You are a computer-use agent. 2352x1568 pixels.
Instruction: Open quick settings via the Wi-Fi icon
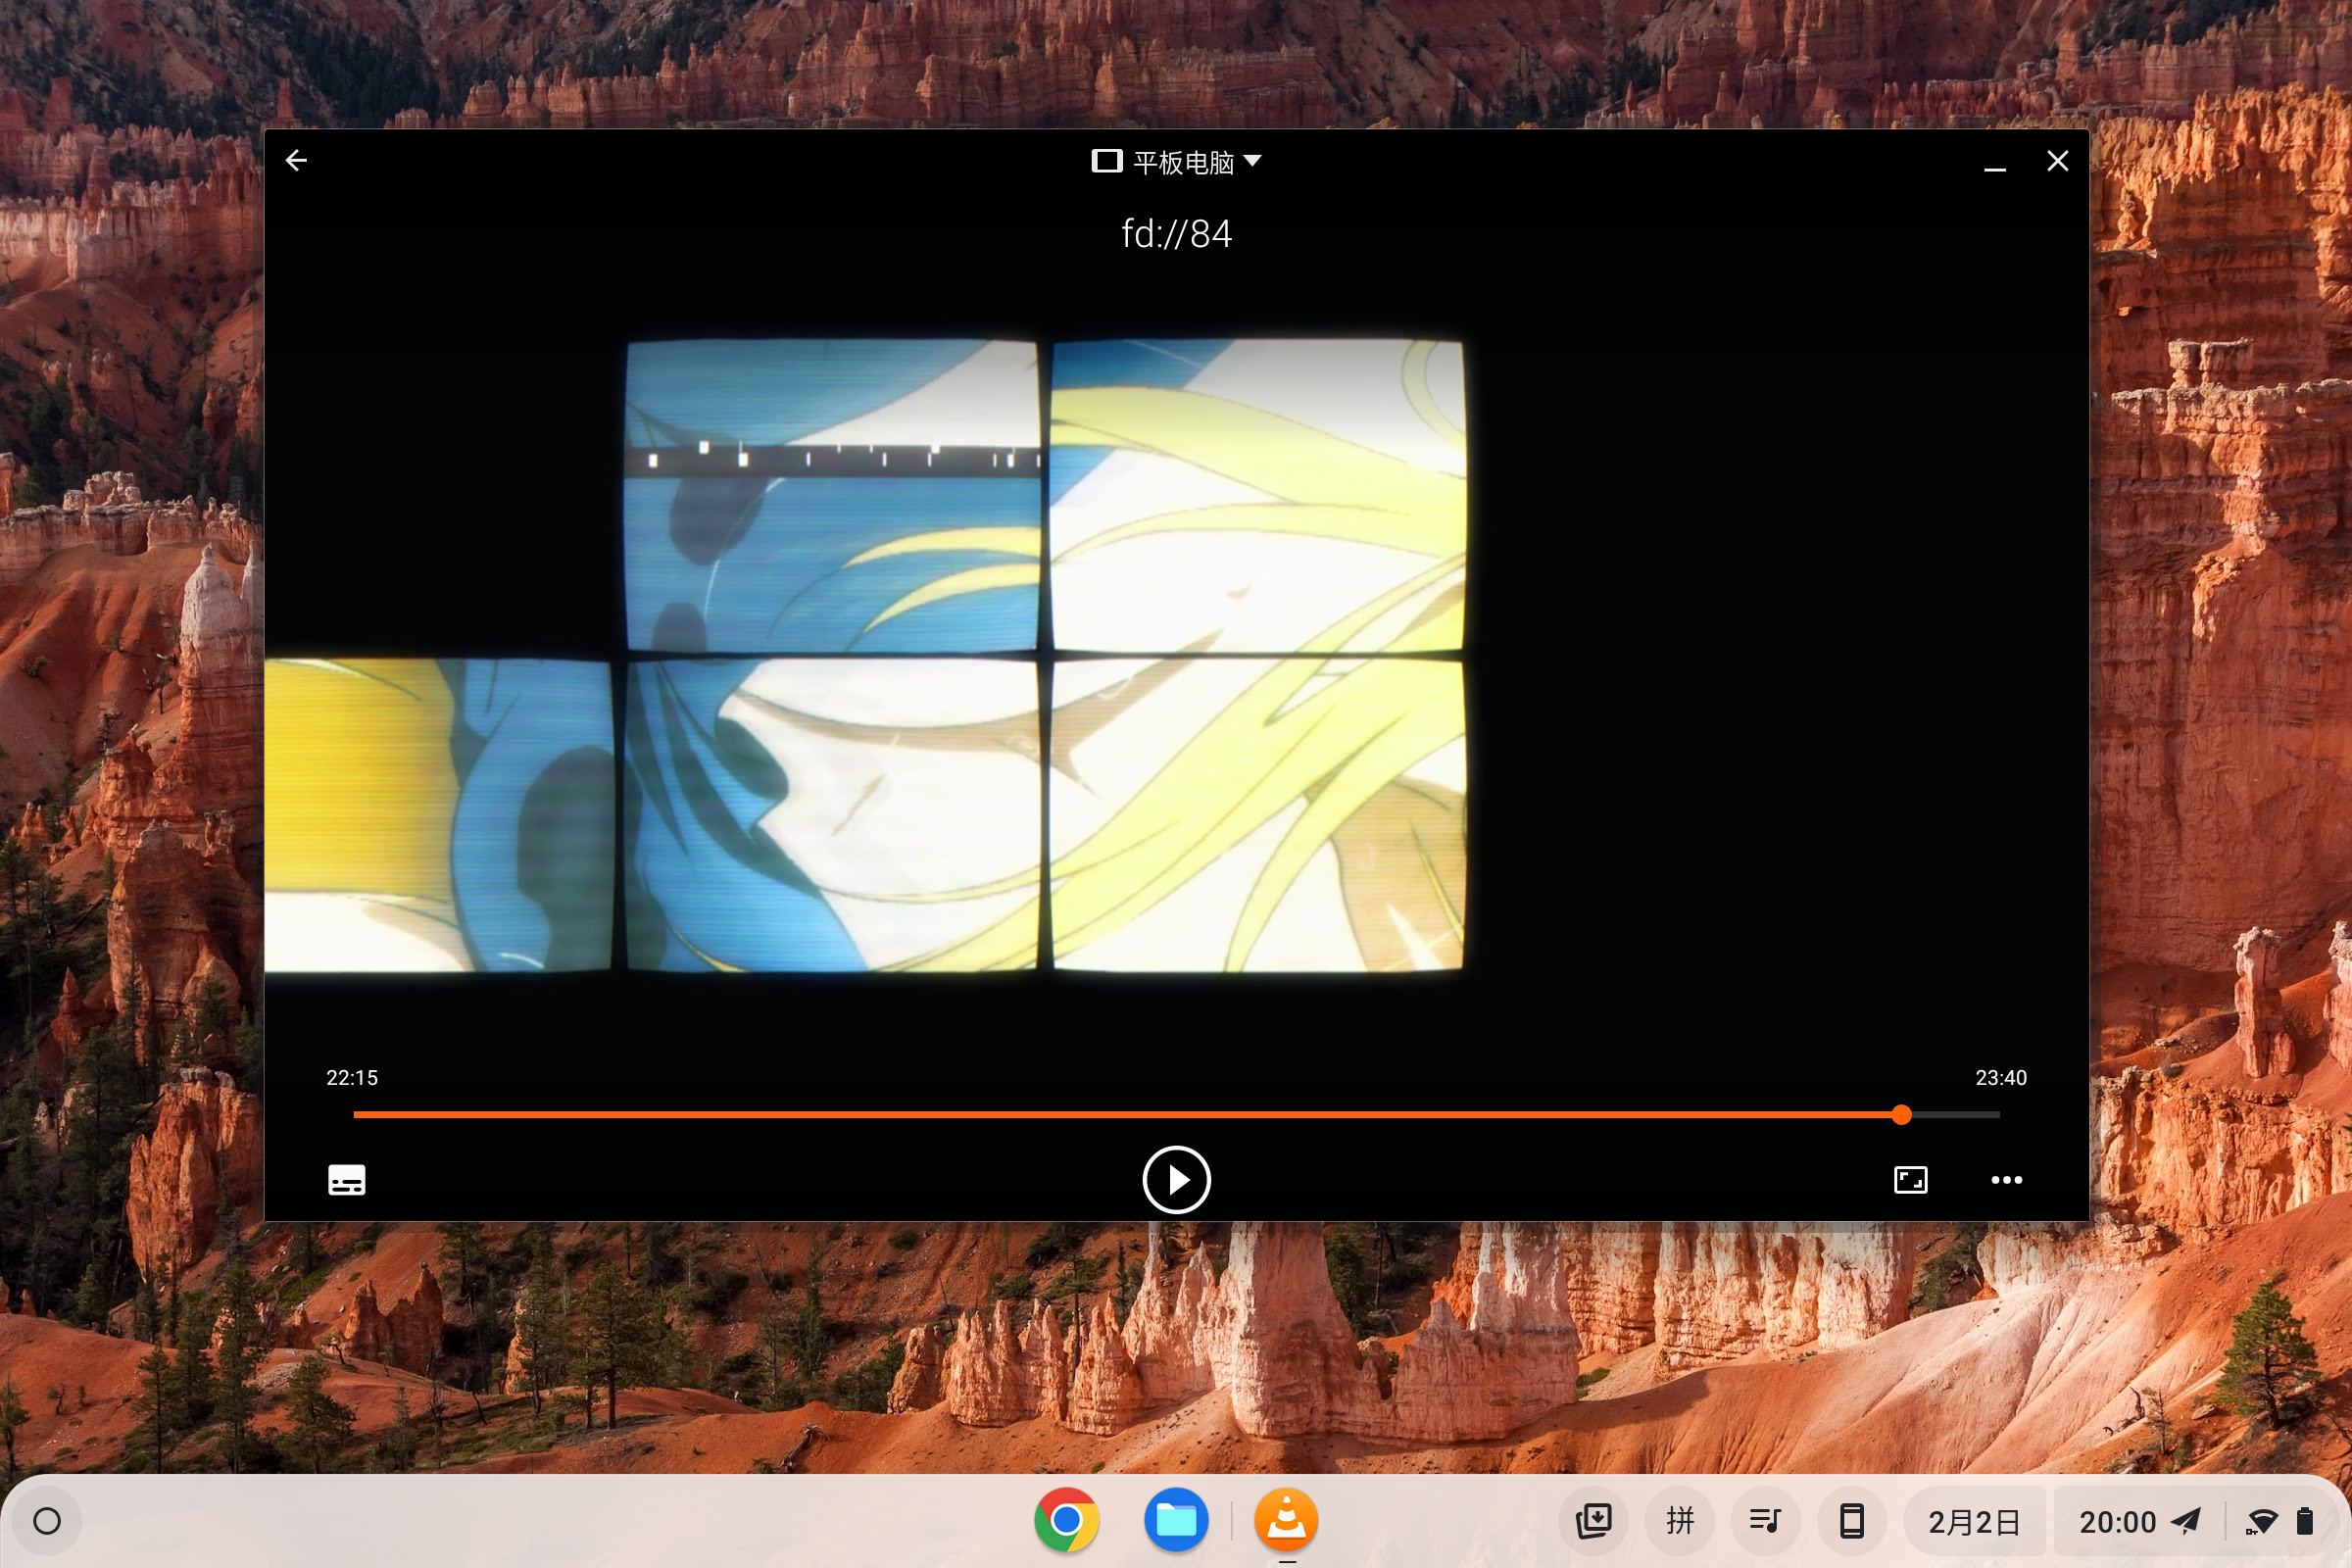pos(2260,1521)
